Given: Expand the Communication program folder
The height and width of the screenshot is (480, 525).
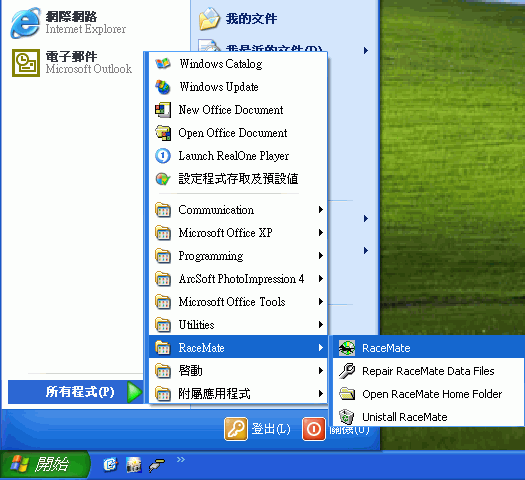Looking at the screenshot, I should (238, 210).
